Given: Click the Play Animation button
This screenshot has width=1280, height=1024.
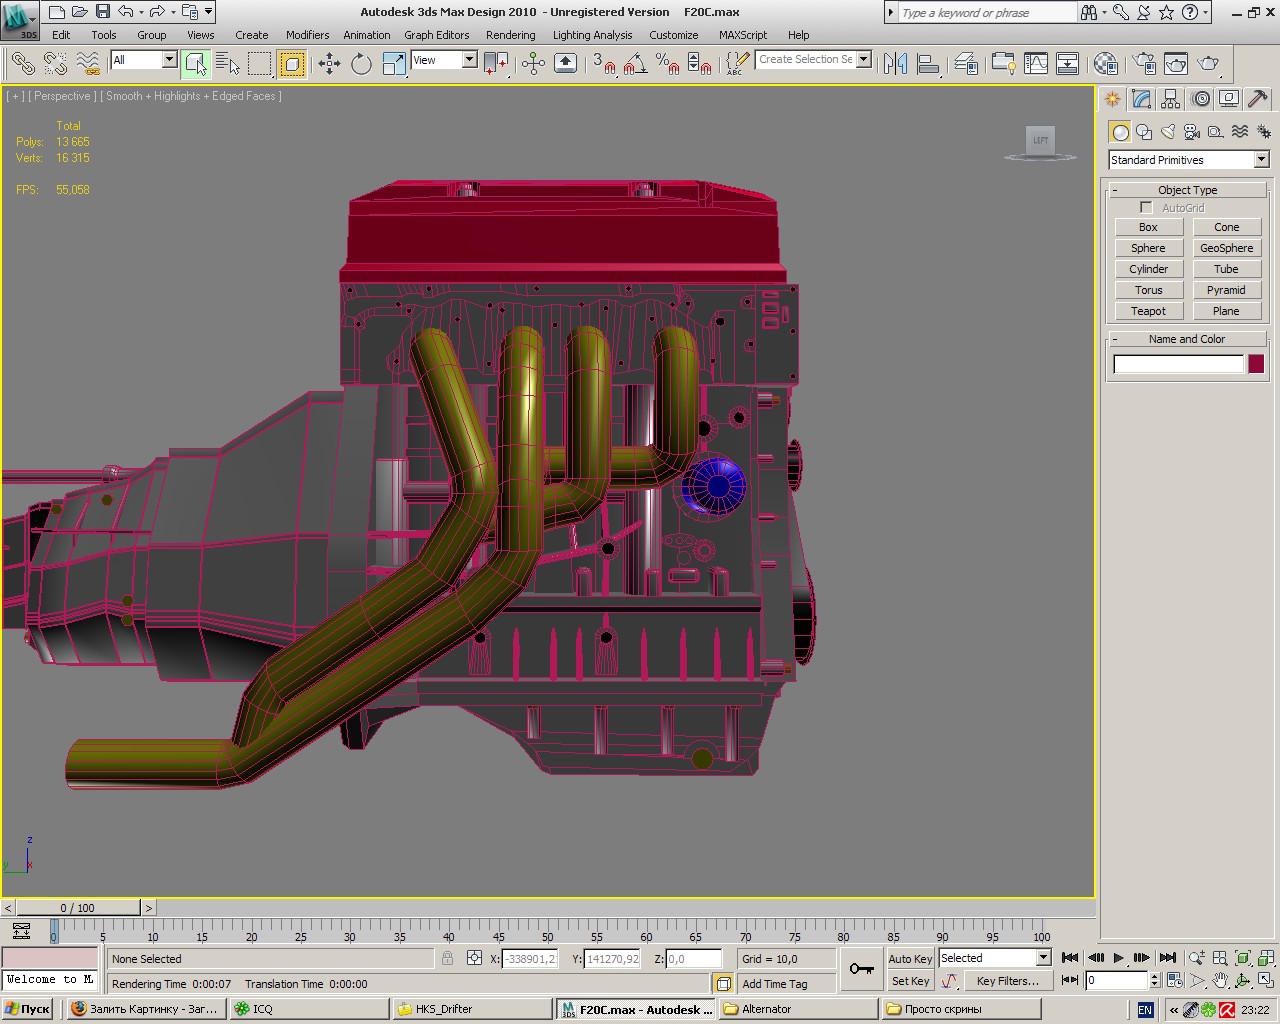Looking at the screenshot, I should [x=1119, y=958].
